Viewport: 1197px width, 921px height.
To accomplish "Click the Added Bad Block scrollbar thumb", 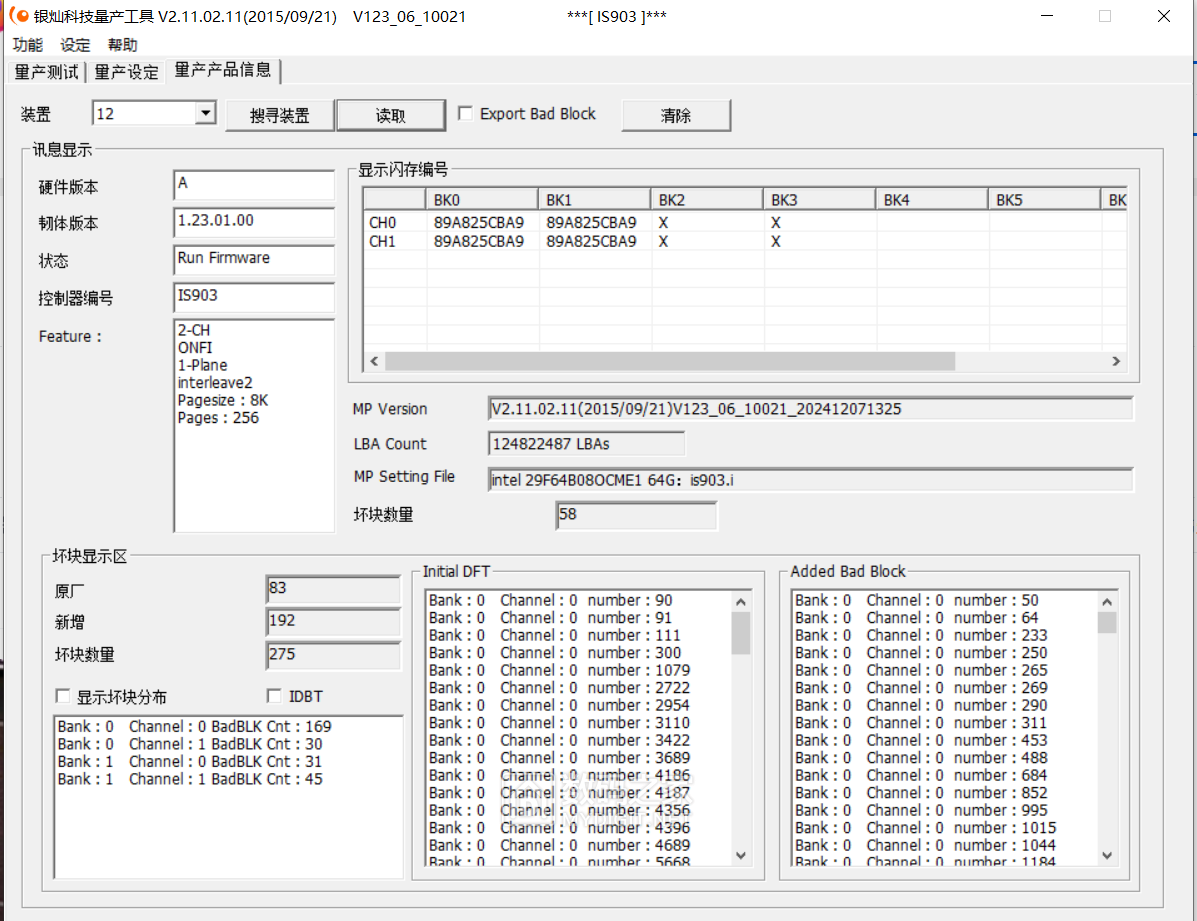I will 1107,622.
